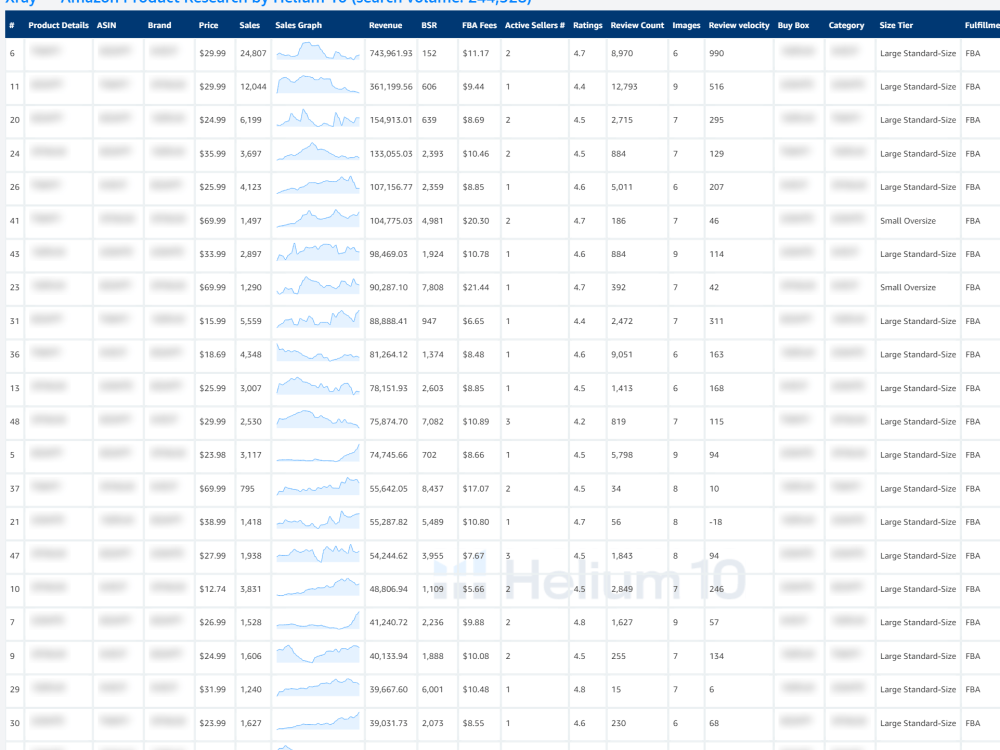Select revenue value 743,961.93
This screenshot has width=1000, height=750.
click(391, 54)
